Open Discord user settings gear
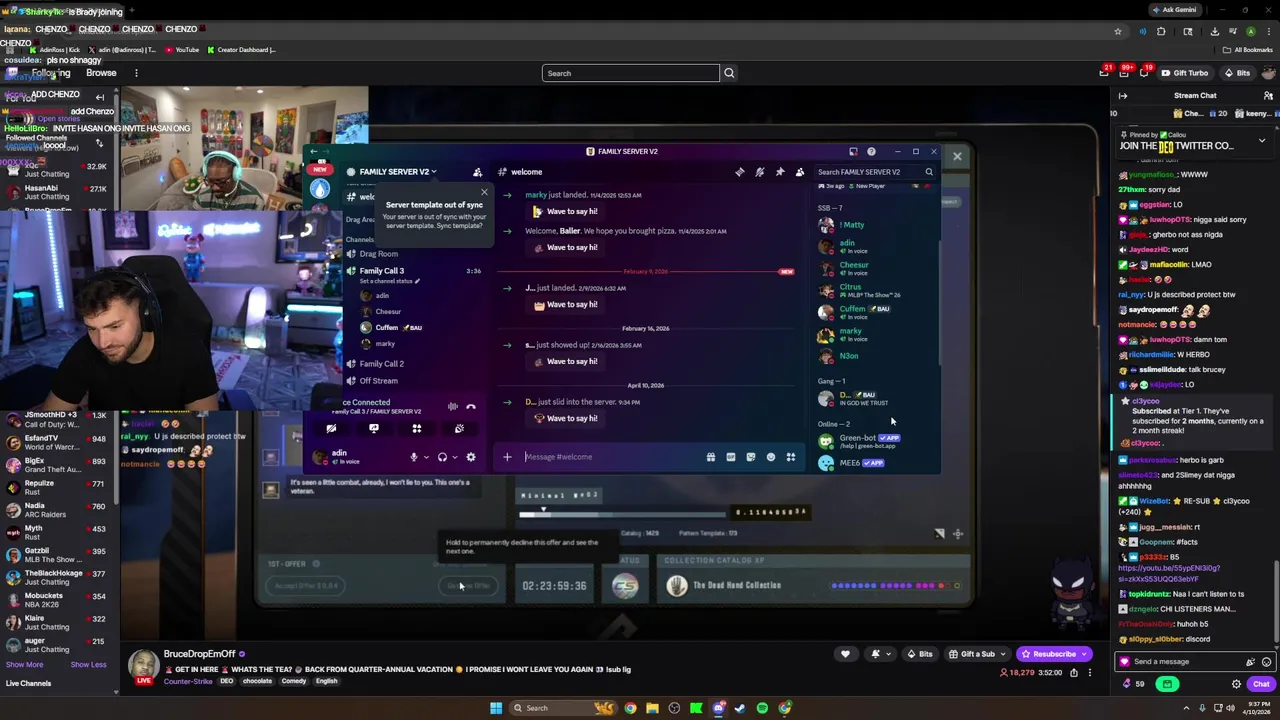Image resolution: width=1280 pixels, height=720 pixels. click(x=471, y=457)
